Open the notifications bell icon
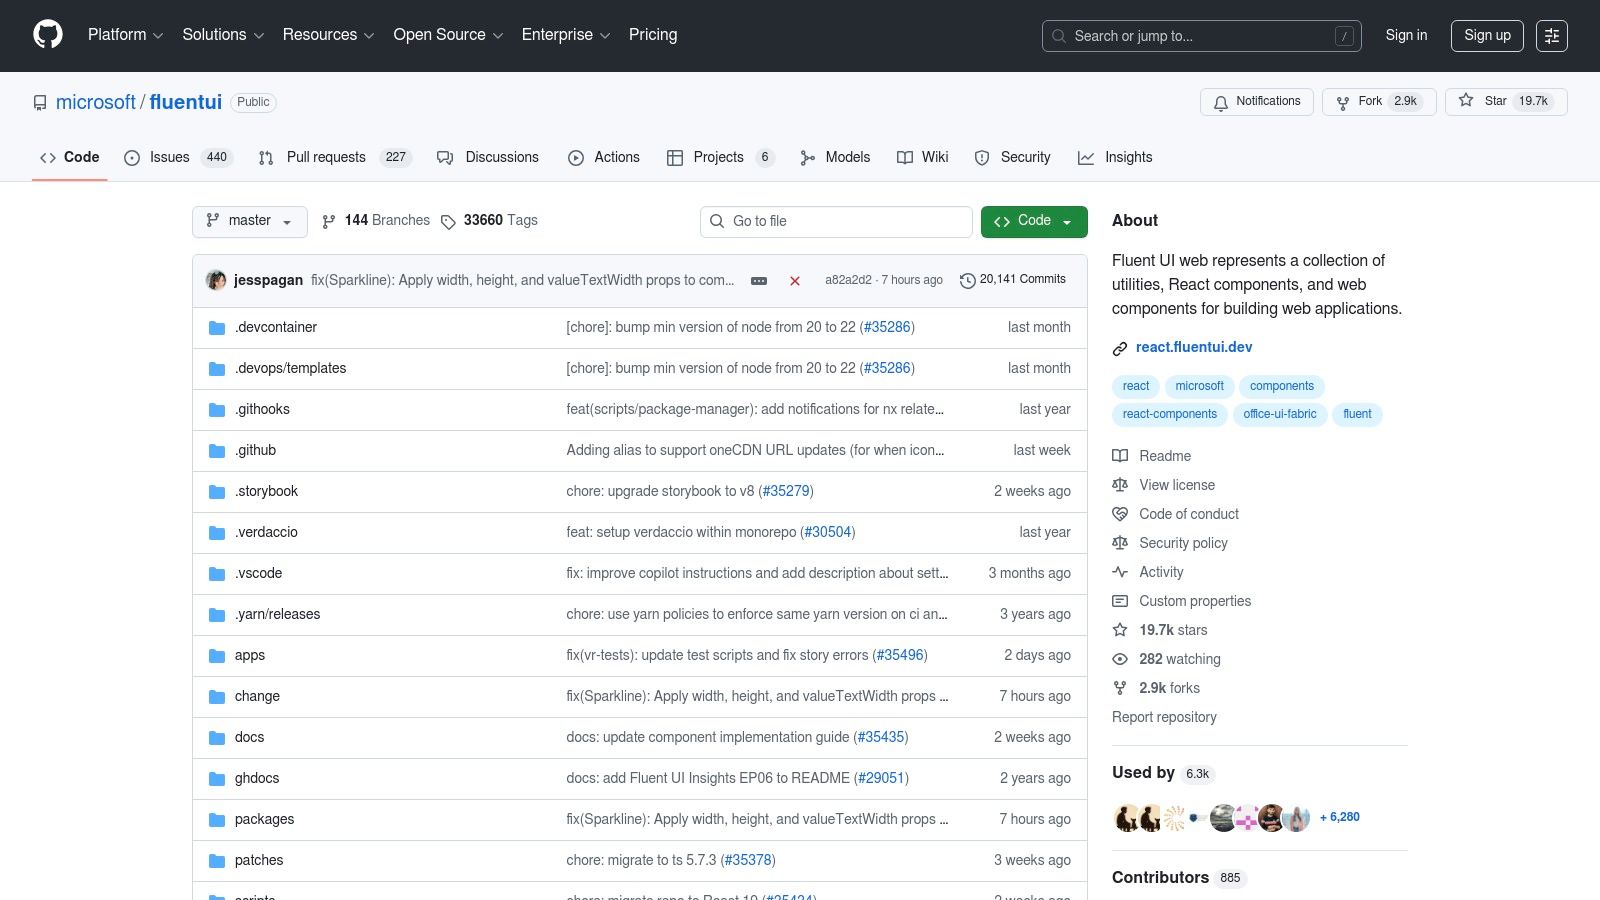 (x=1221, y=102)
